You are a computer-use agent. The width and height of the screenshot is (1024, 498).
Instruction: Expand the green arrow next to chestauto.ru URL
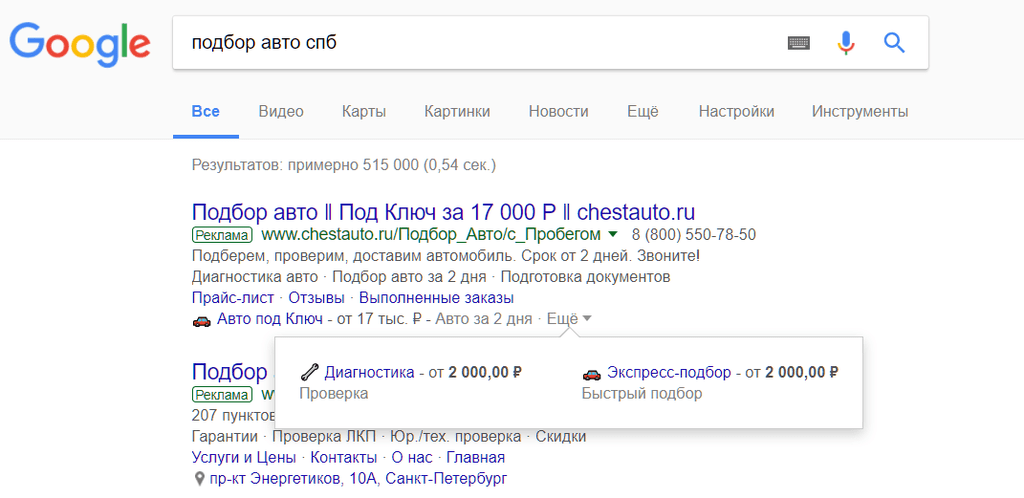click(x=613, y=234)
